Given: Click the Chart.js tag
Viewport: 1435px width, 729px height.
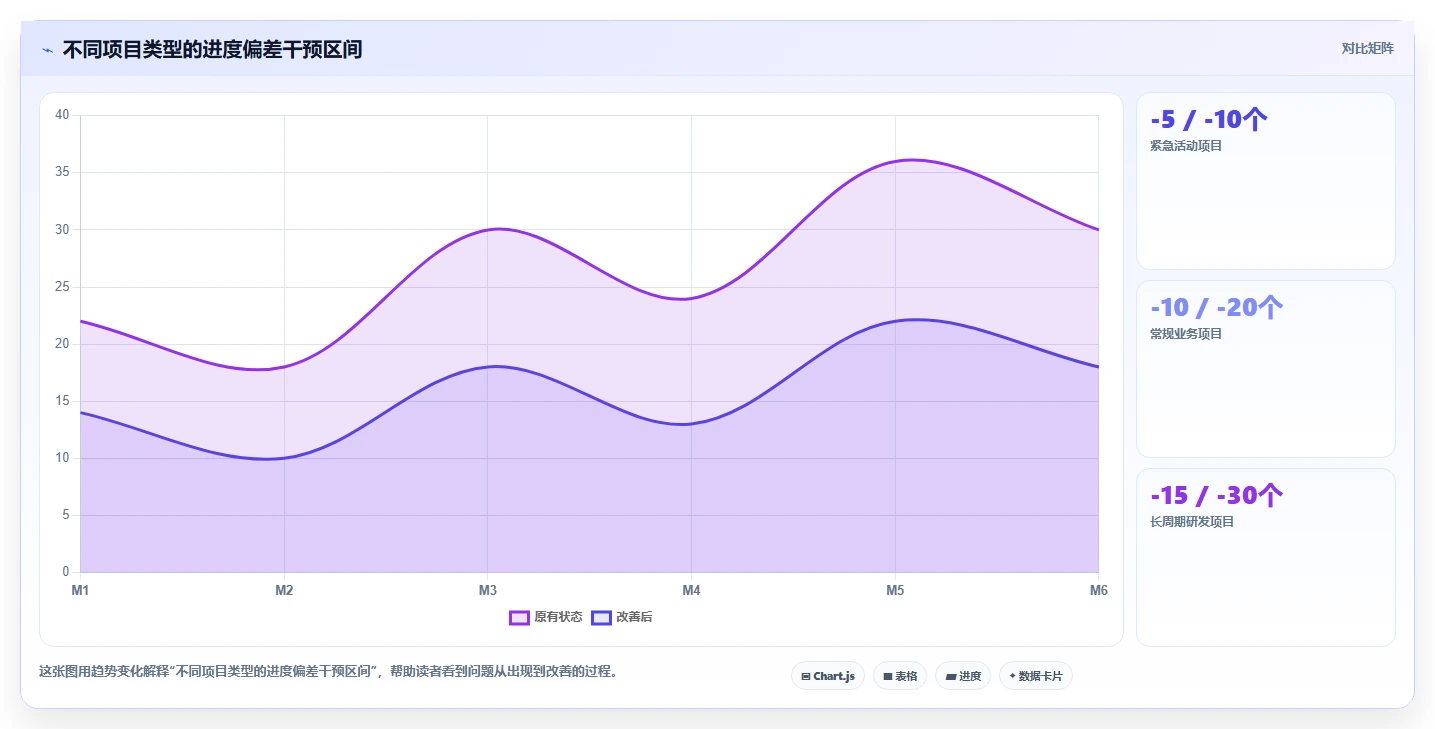Looking at the screenshot, I should point(827,676).
